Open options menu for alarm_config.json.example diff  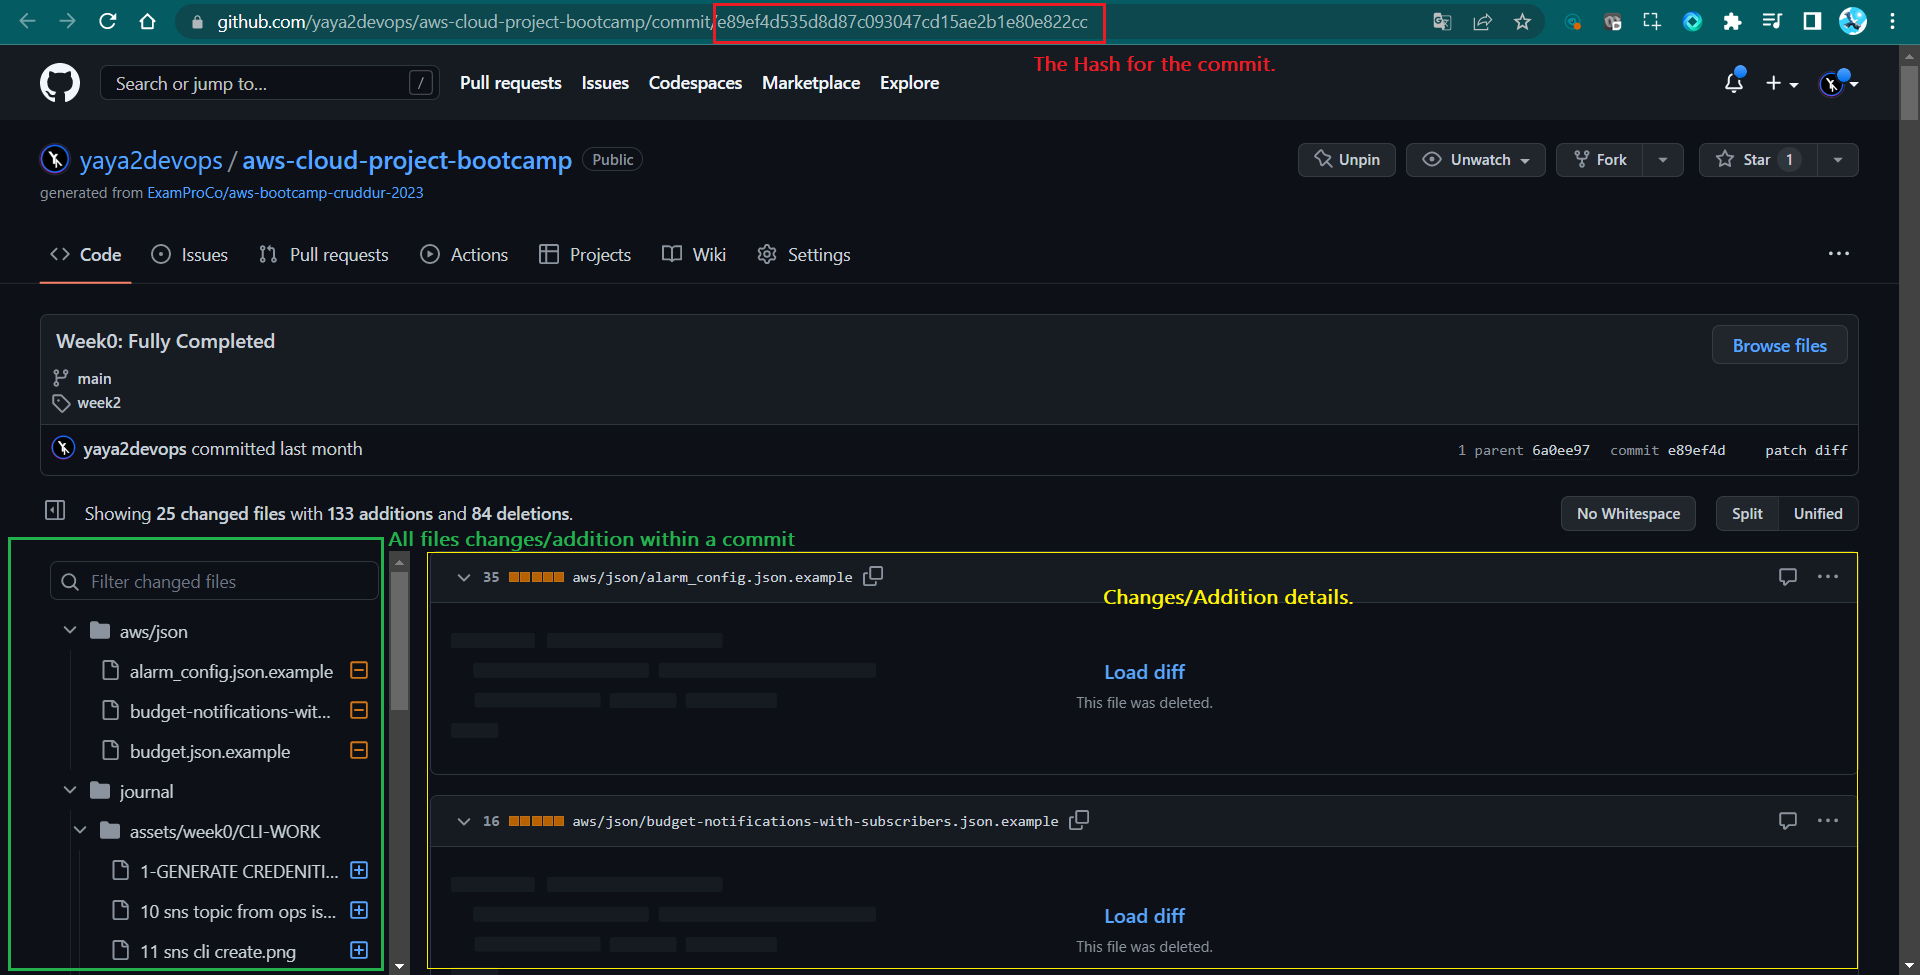pyautogui.click(x=1828, y=577)
